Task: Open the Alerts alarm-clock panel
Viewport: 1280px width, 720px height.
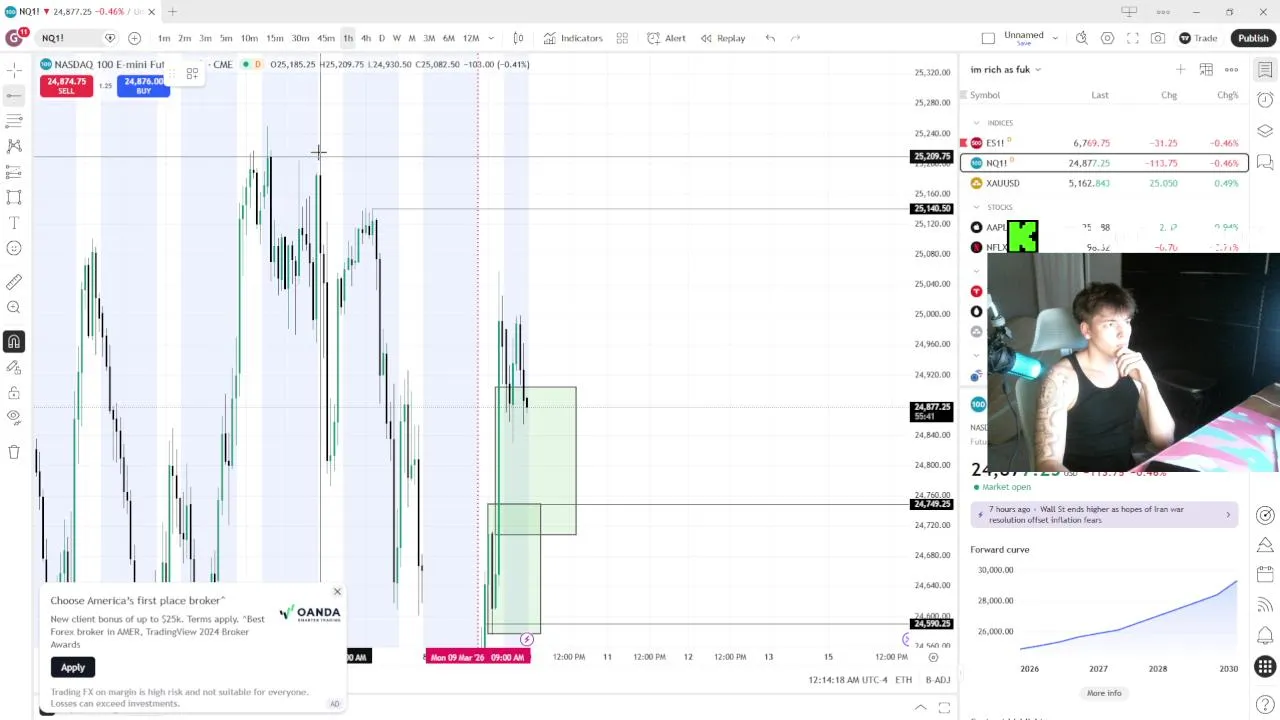Action: click(x=1265, y=100)
